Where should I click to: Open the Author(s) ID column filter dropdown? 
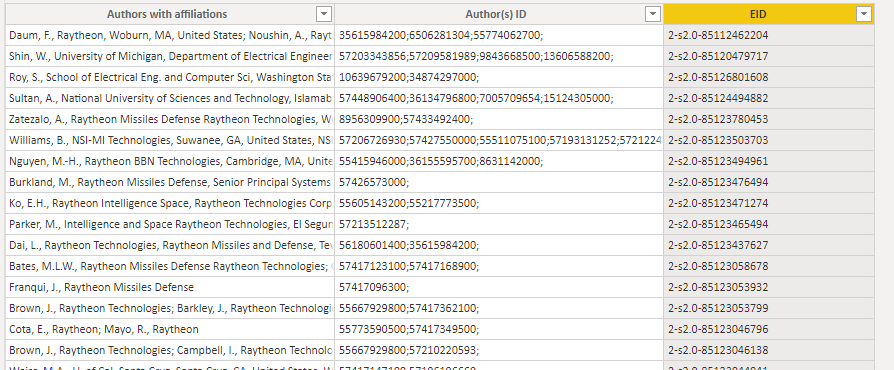[x=653, y=14]
